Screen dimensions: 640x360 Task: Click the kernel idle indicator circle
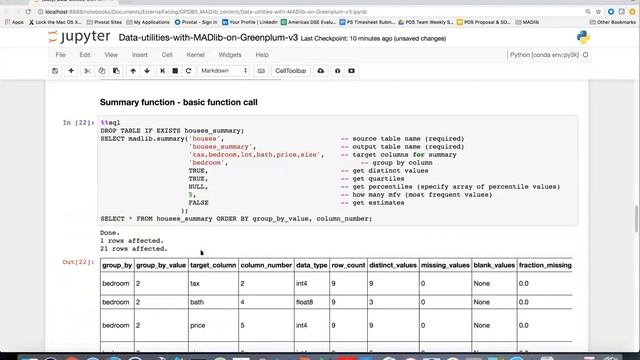(x=586, y=55)
